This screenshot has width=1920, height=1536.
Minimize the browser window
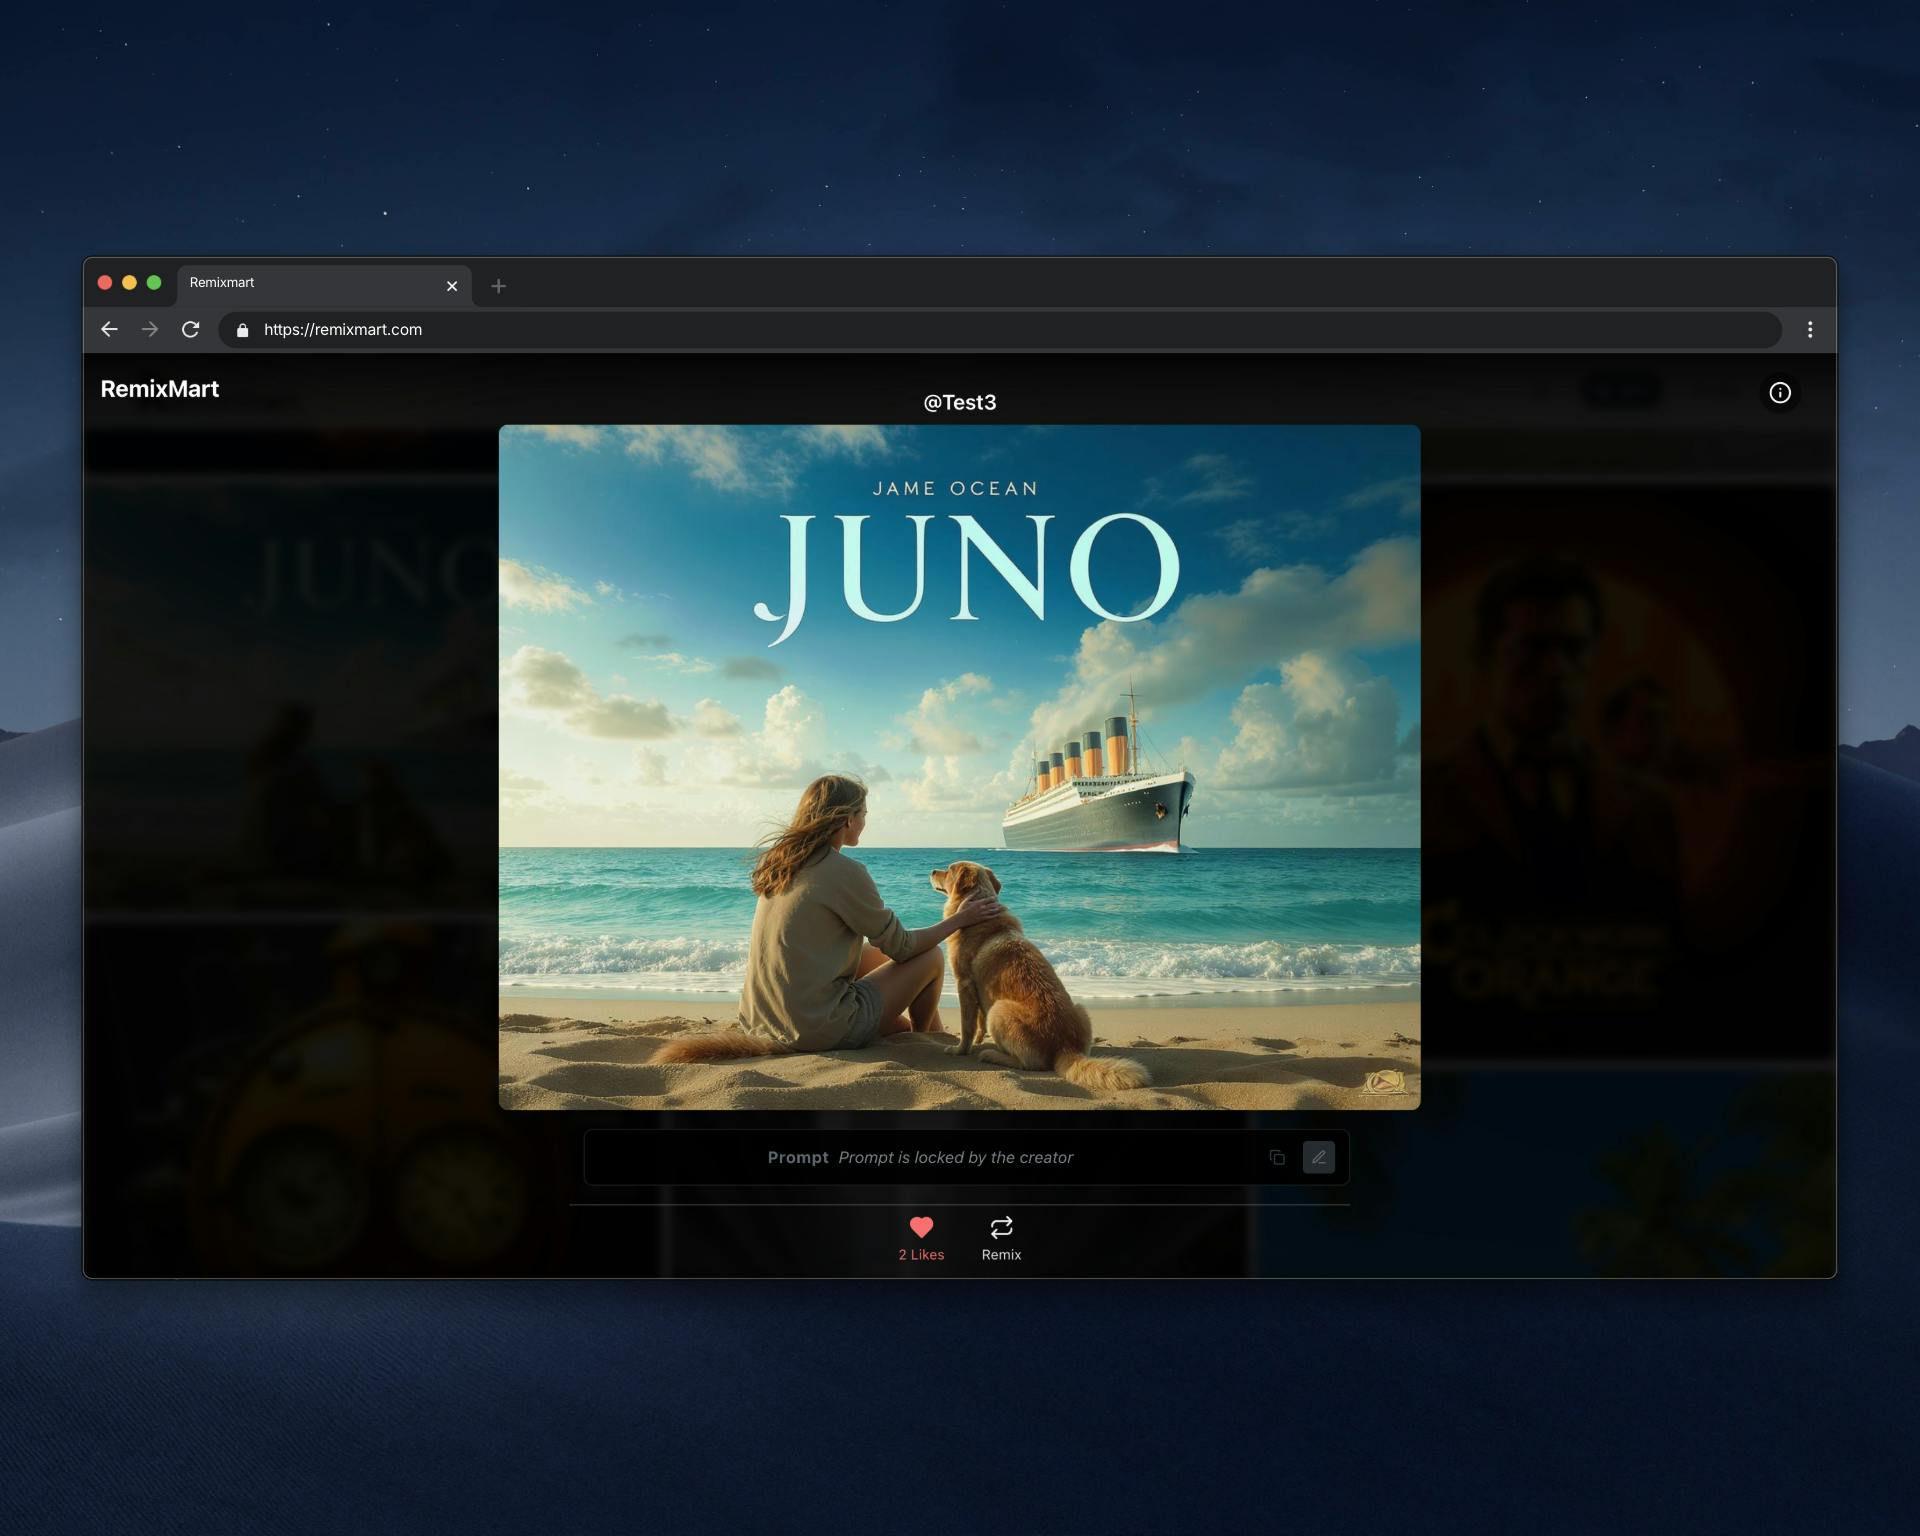[129, 283]
